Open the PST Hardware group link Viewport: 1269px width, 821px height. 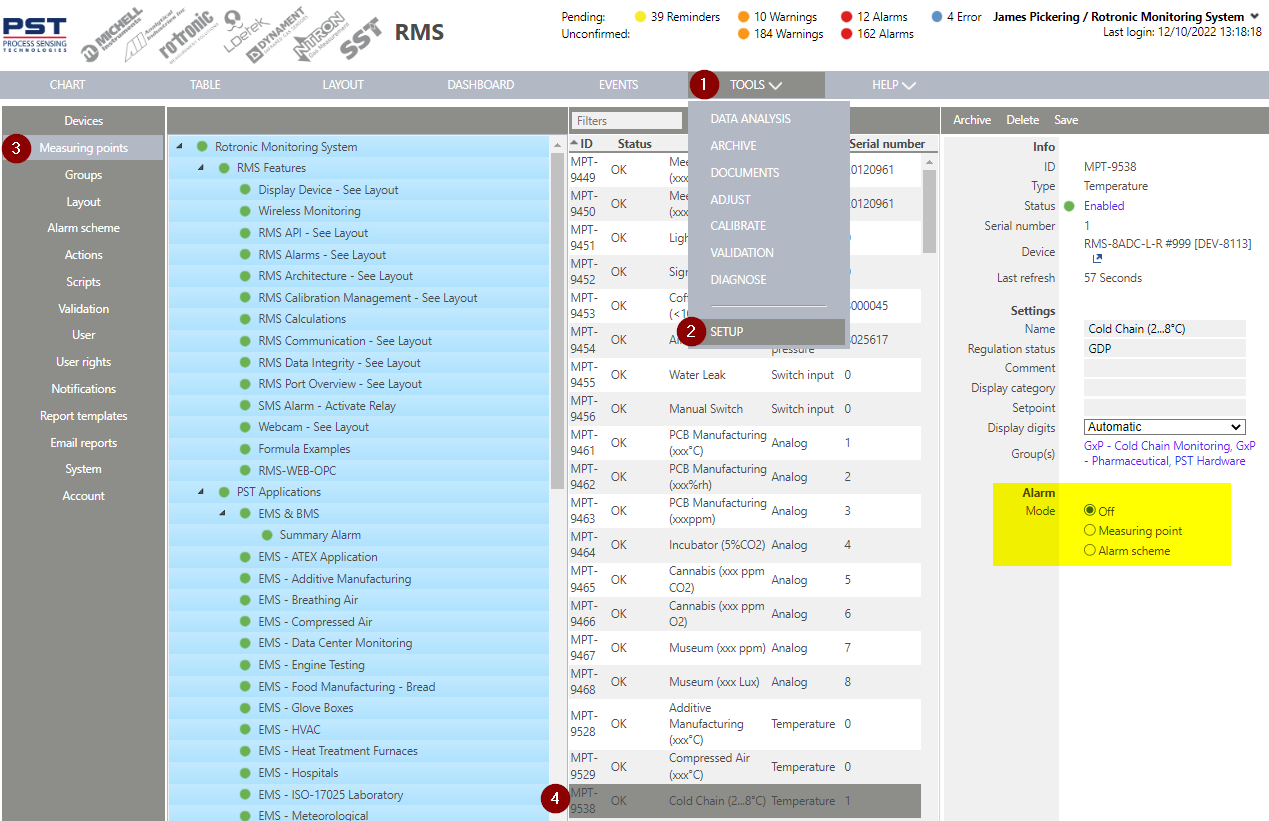pos(1210,461)
